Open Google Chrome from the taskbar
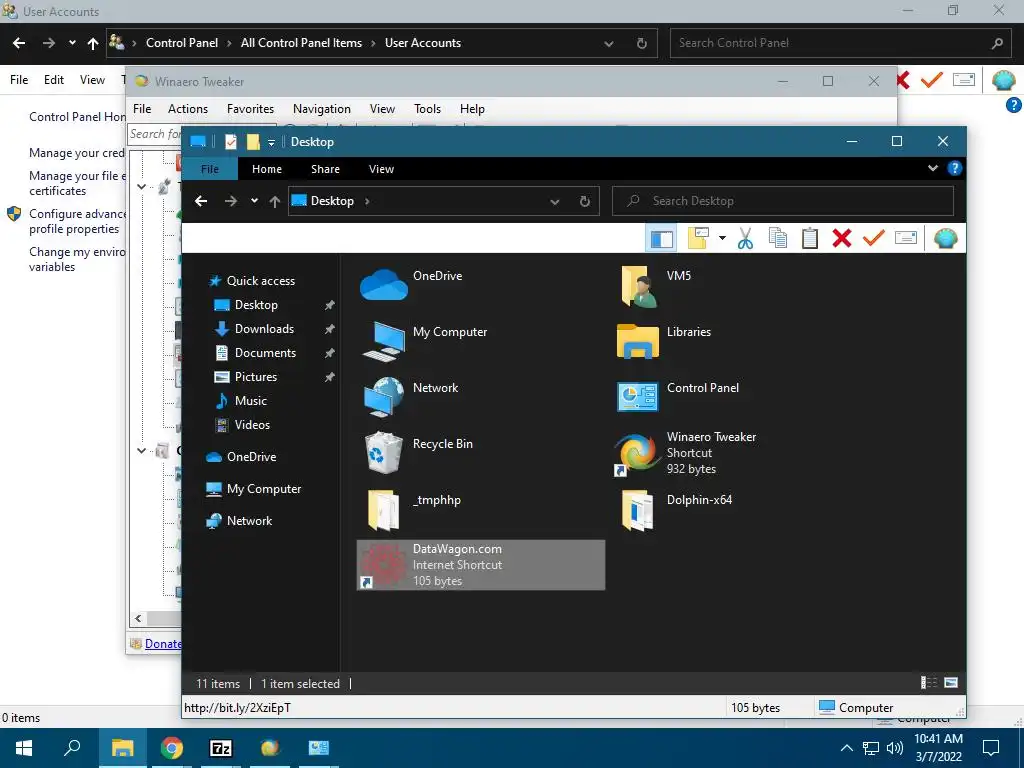This screenshot has height=768, width=1024. click(171, 748)
